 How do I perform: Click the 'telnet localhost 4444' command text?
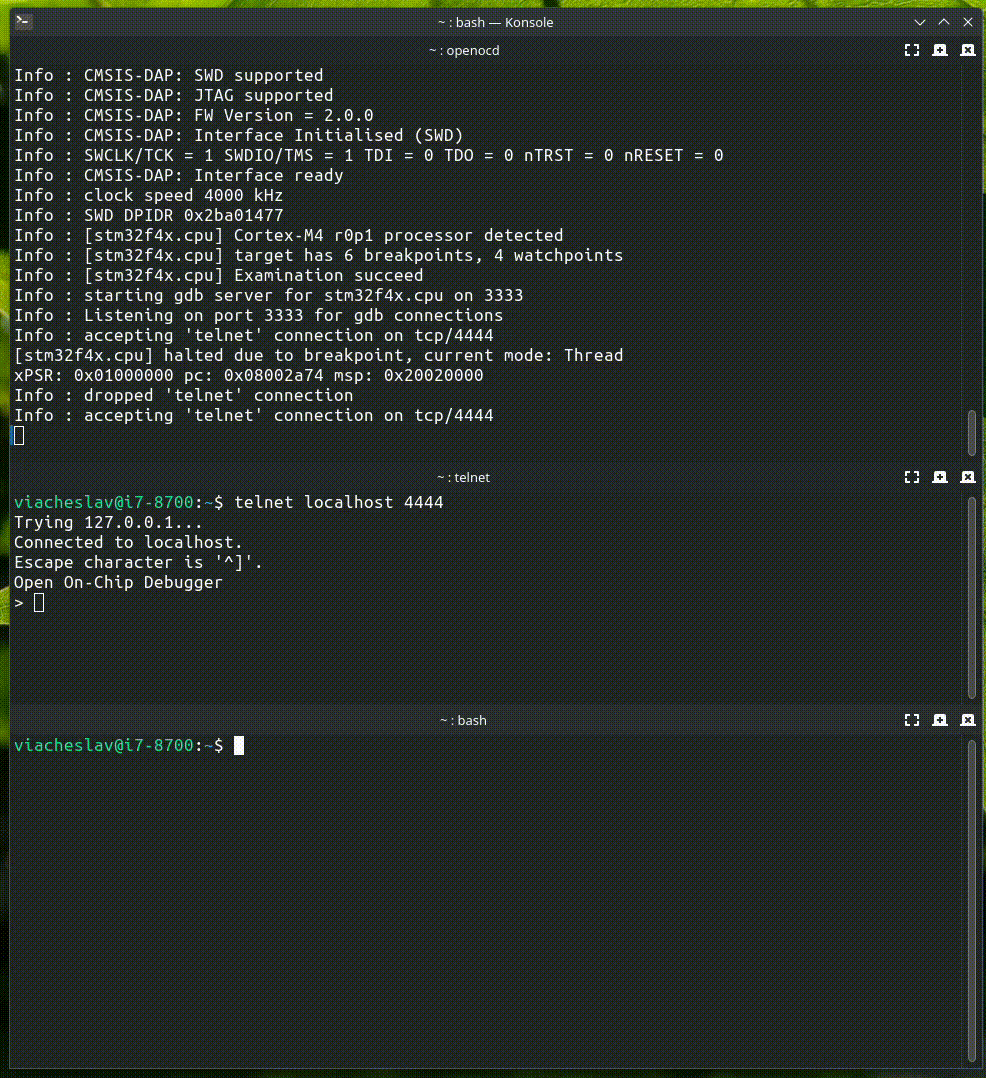point(339,503)
